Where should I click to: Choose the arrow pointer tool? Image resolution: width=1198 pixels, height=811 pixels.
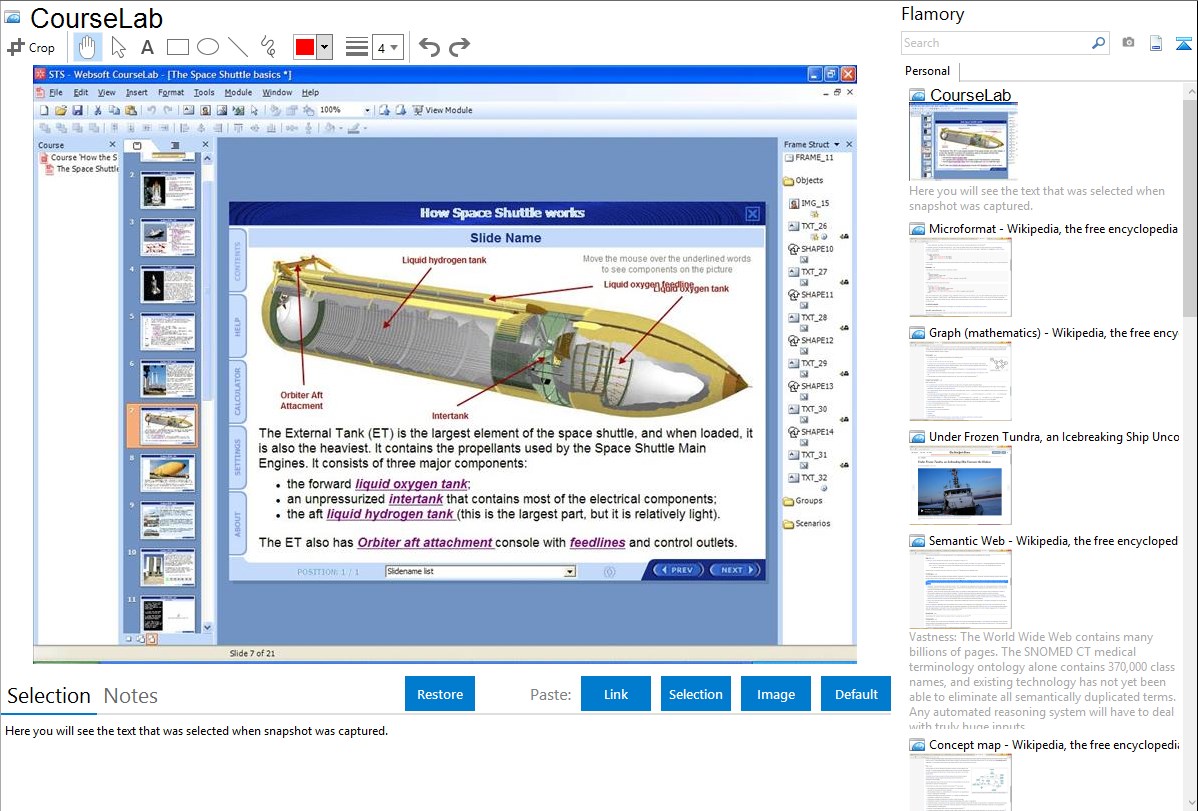click(118, 47)
